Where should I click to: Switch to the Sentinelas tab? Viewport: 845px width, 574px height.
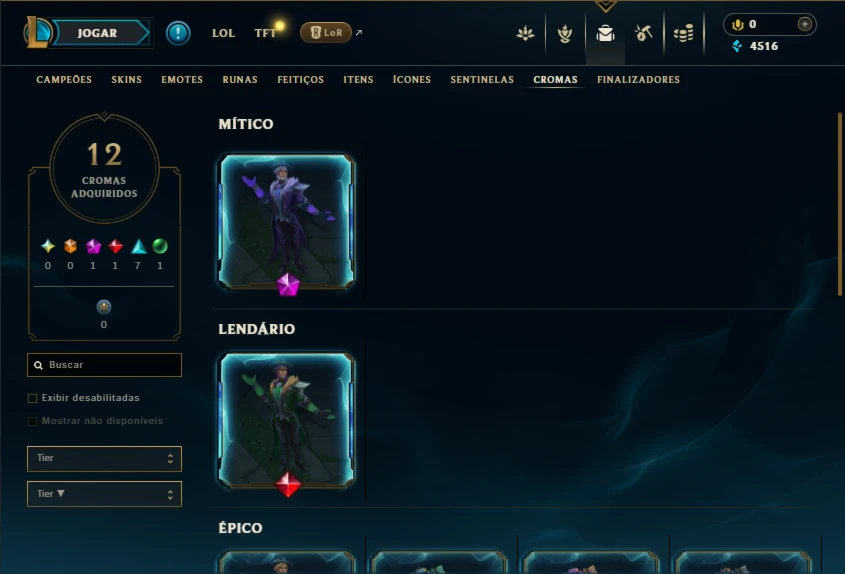pyautogui.click(x=482, y=80)
